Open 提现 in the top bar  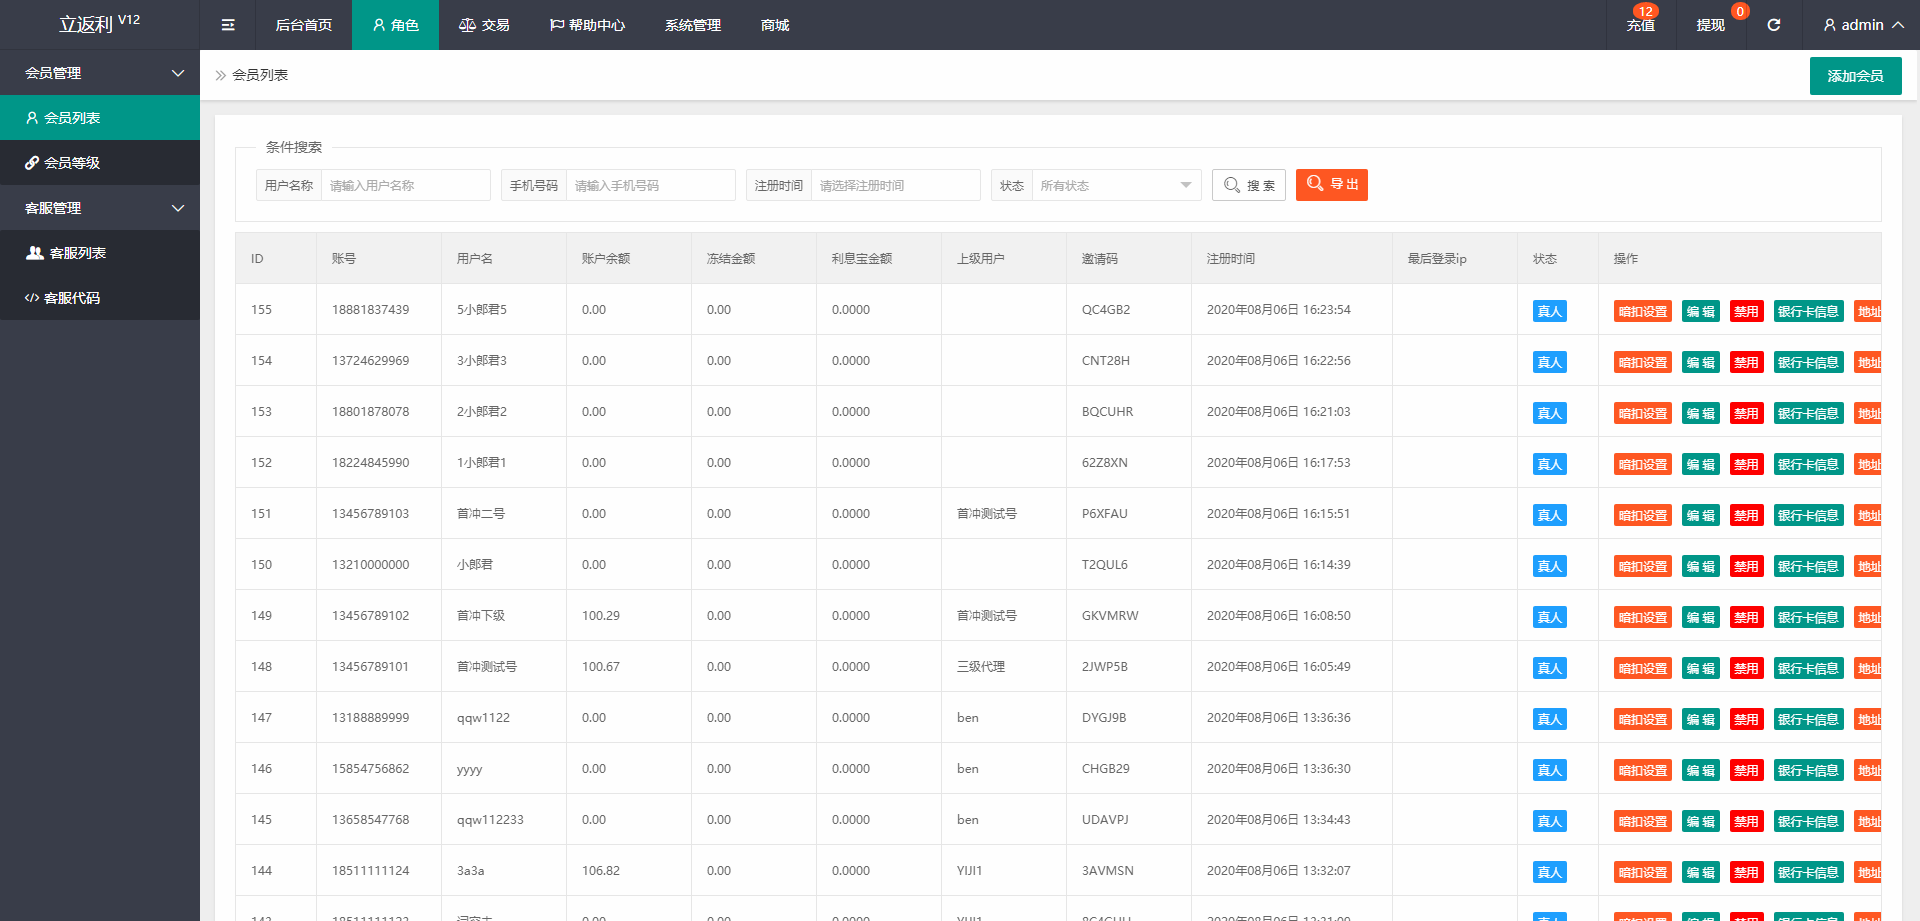tap(1711, 25)
